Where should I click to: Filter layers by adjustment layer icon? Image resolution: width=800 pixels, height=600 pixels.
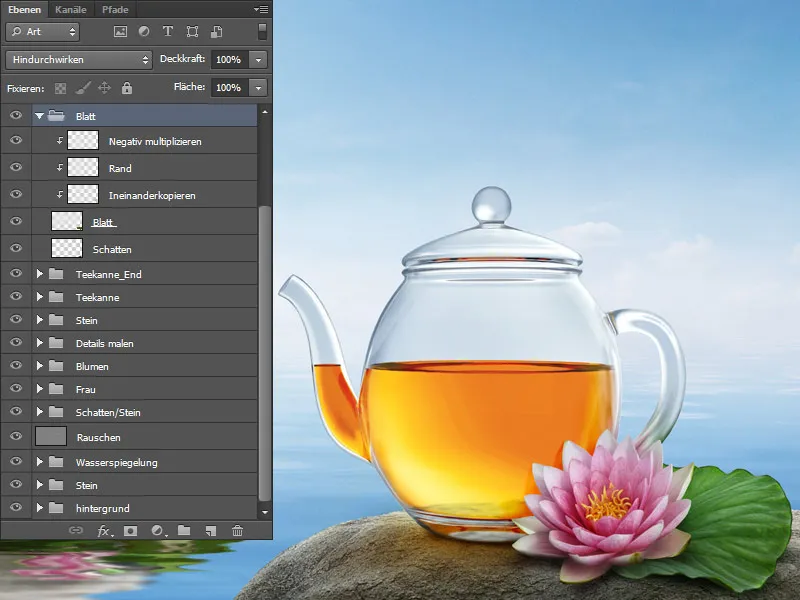pyautogui.click(x=144, y=32)
